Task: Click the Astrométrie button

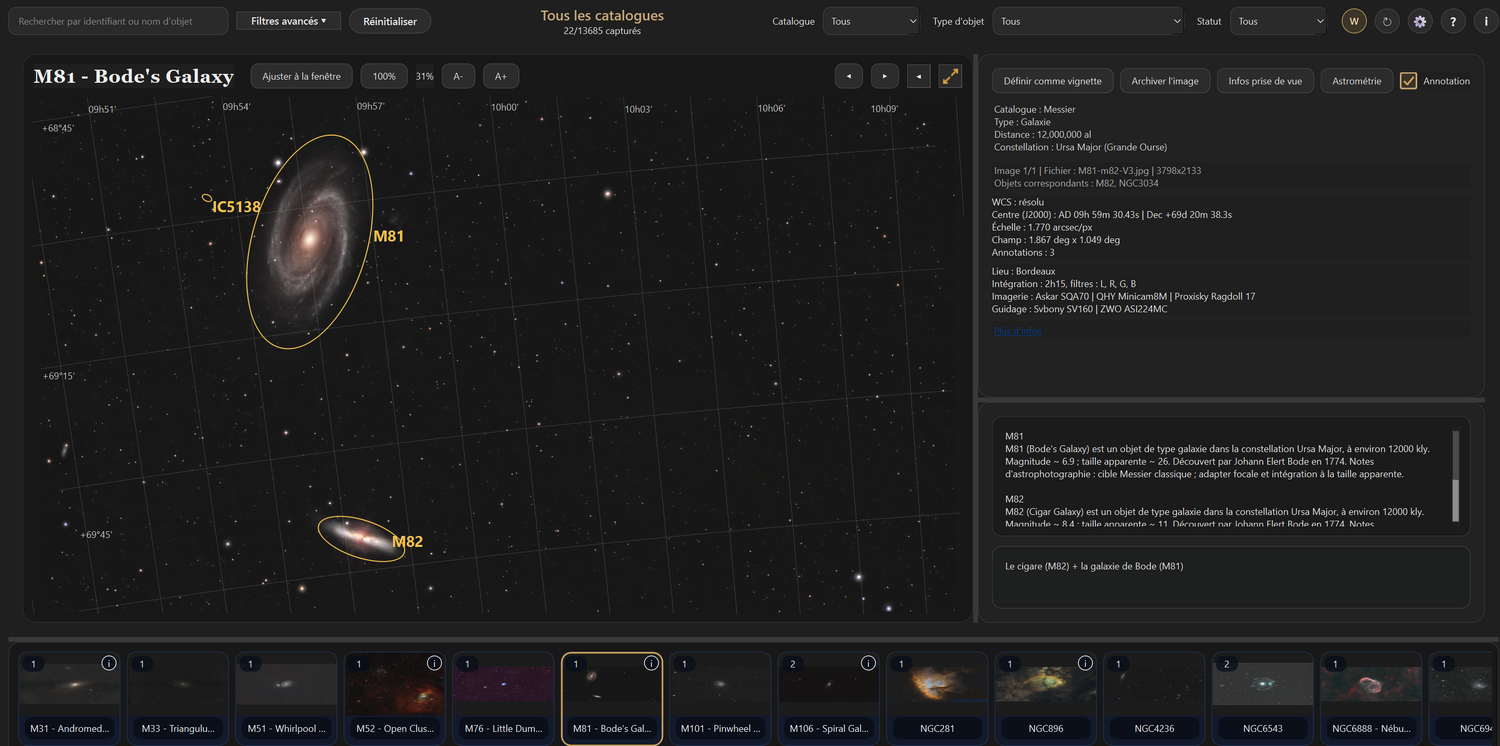Action: 1356,81
